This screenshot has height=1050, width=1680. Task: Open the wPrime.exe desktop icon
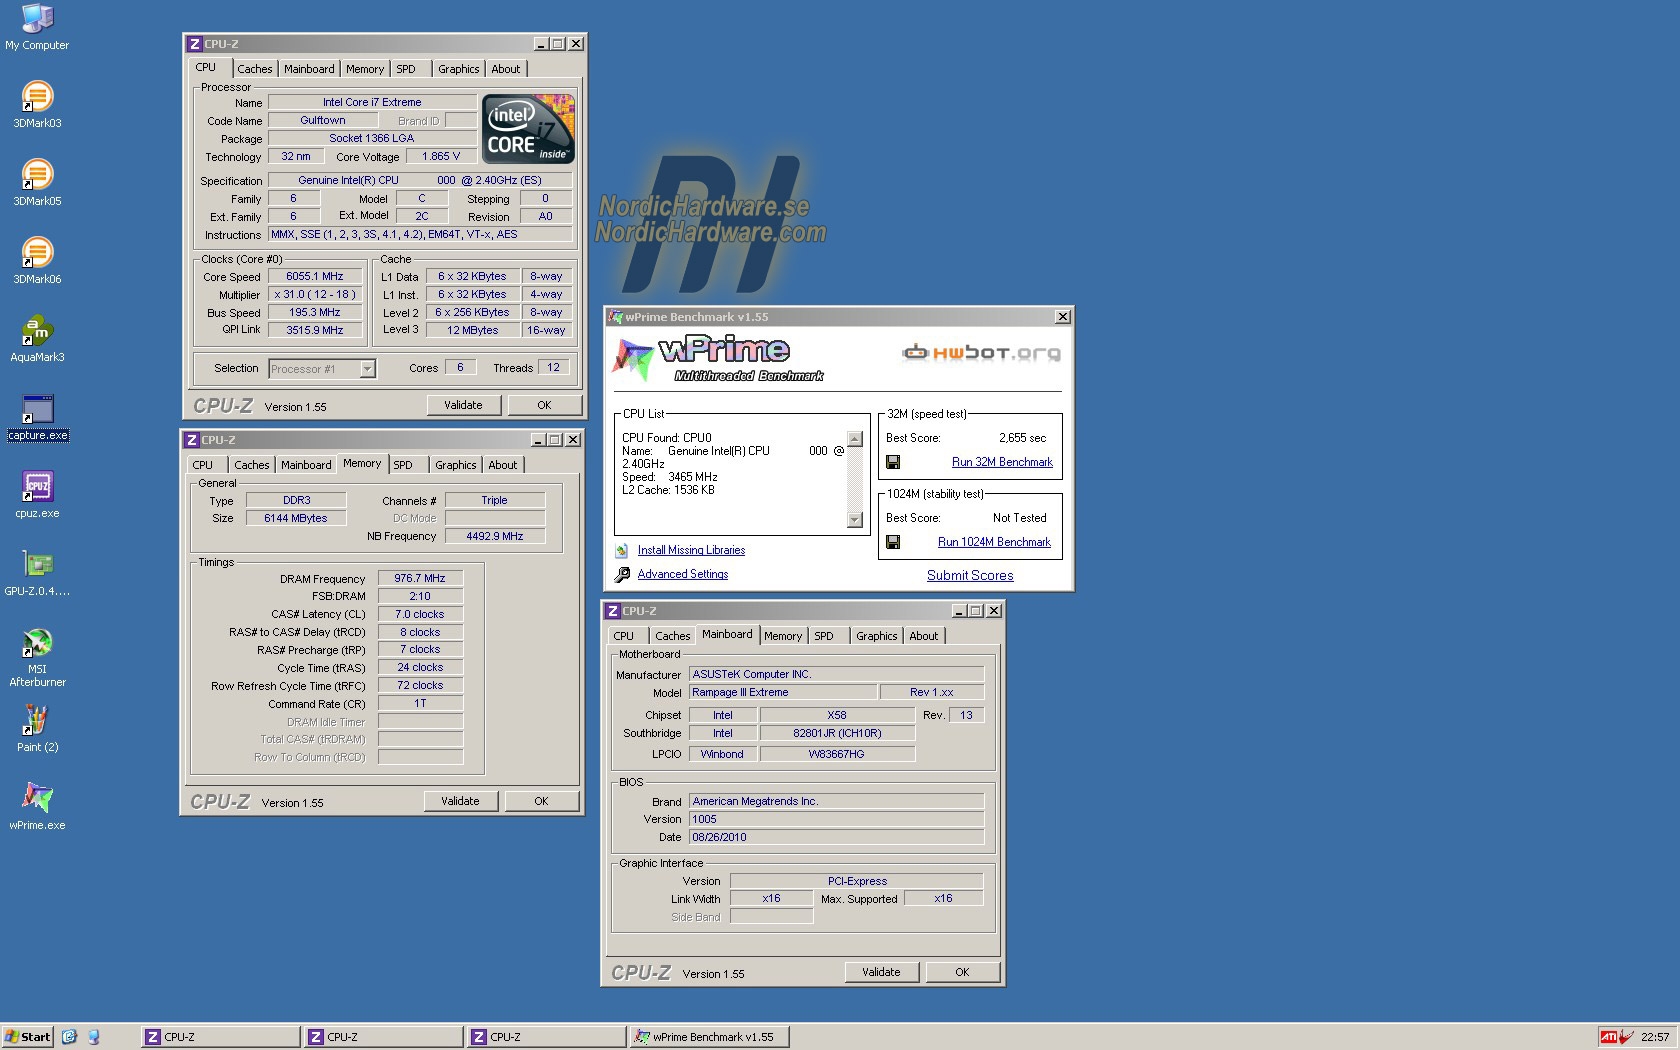(x=37, y=799)
